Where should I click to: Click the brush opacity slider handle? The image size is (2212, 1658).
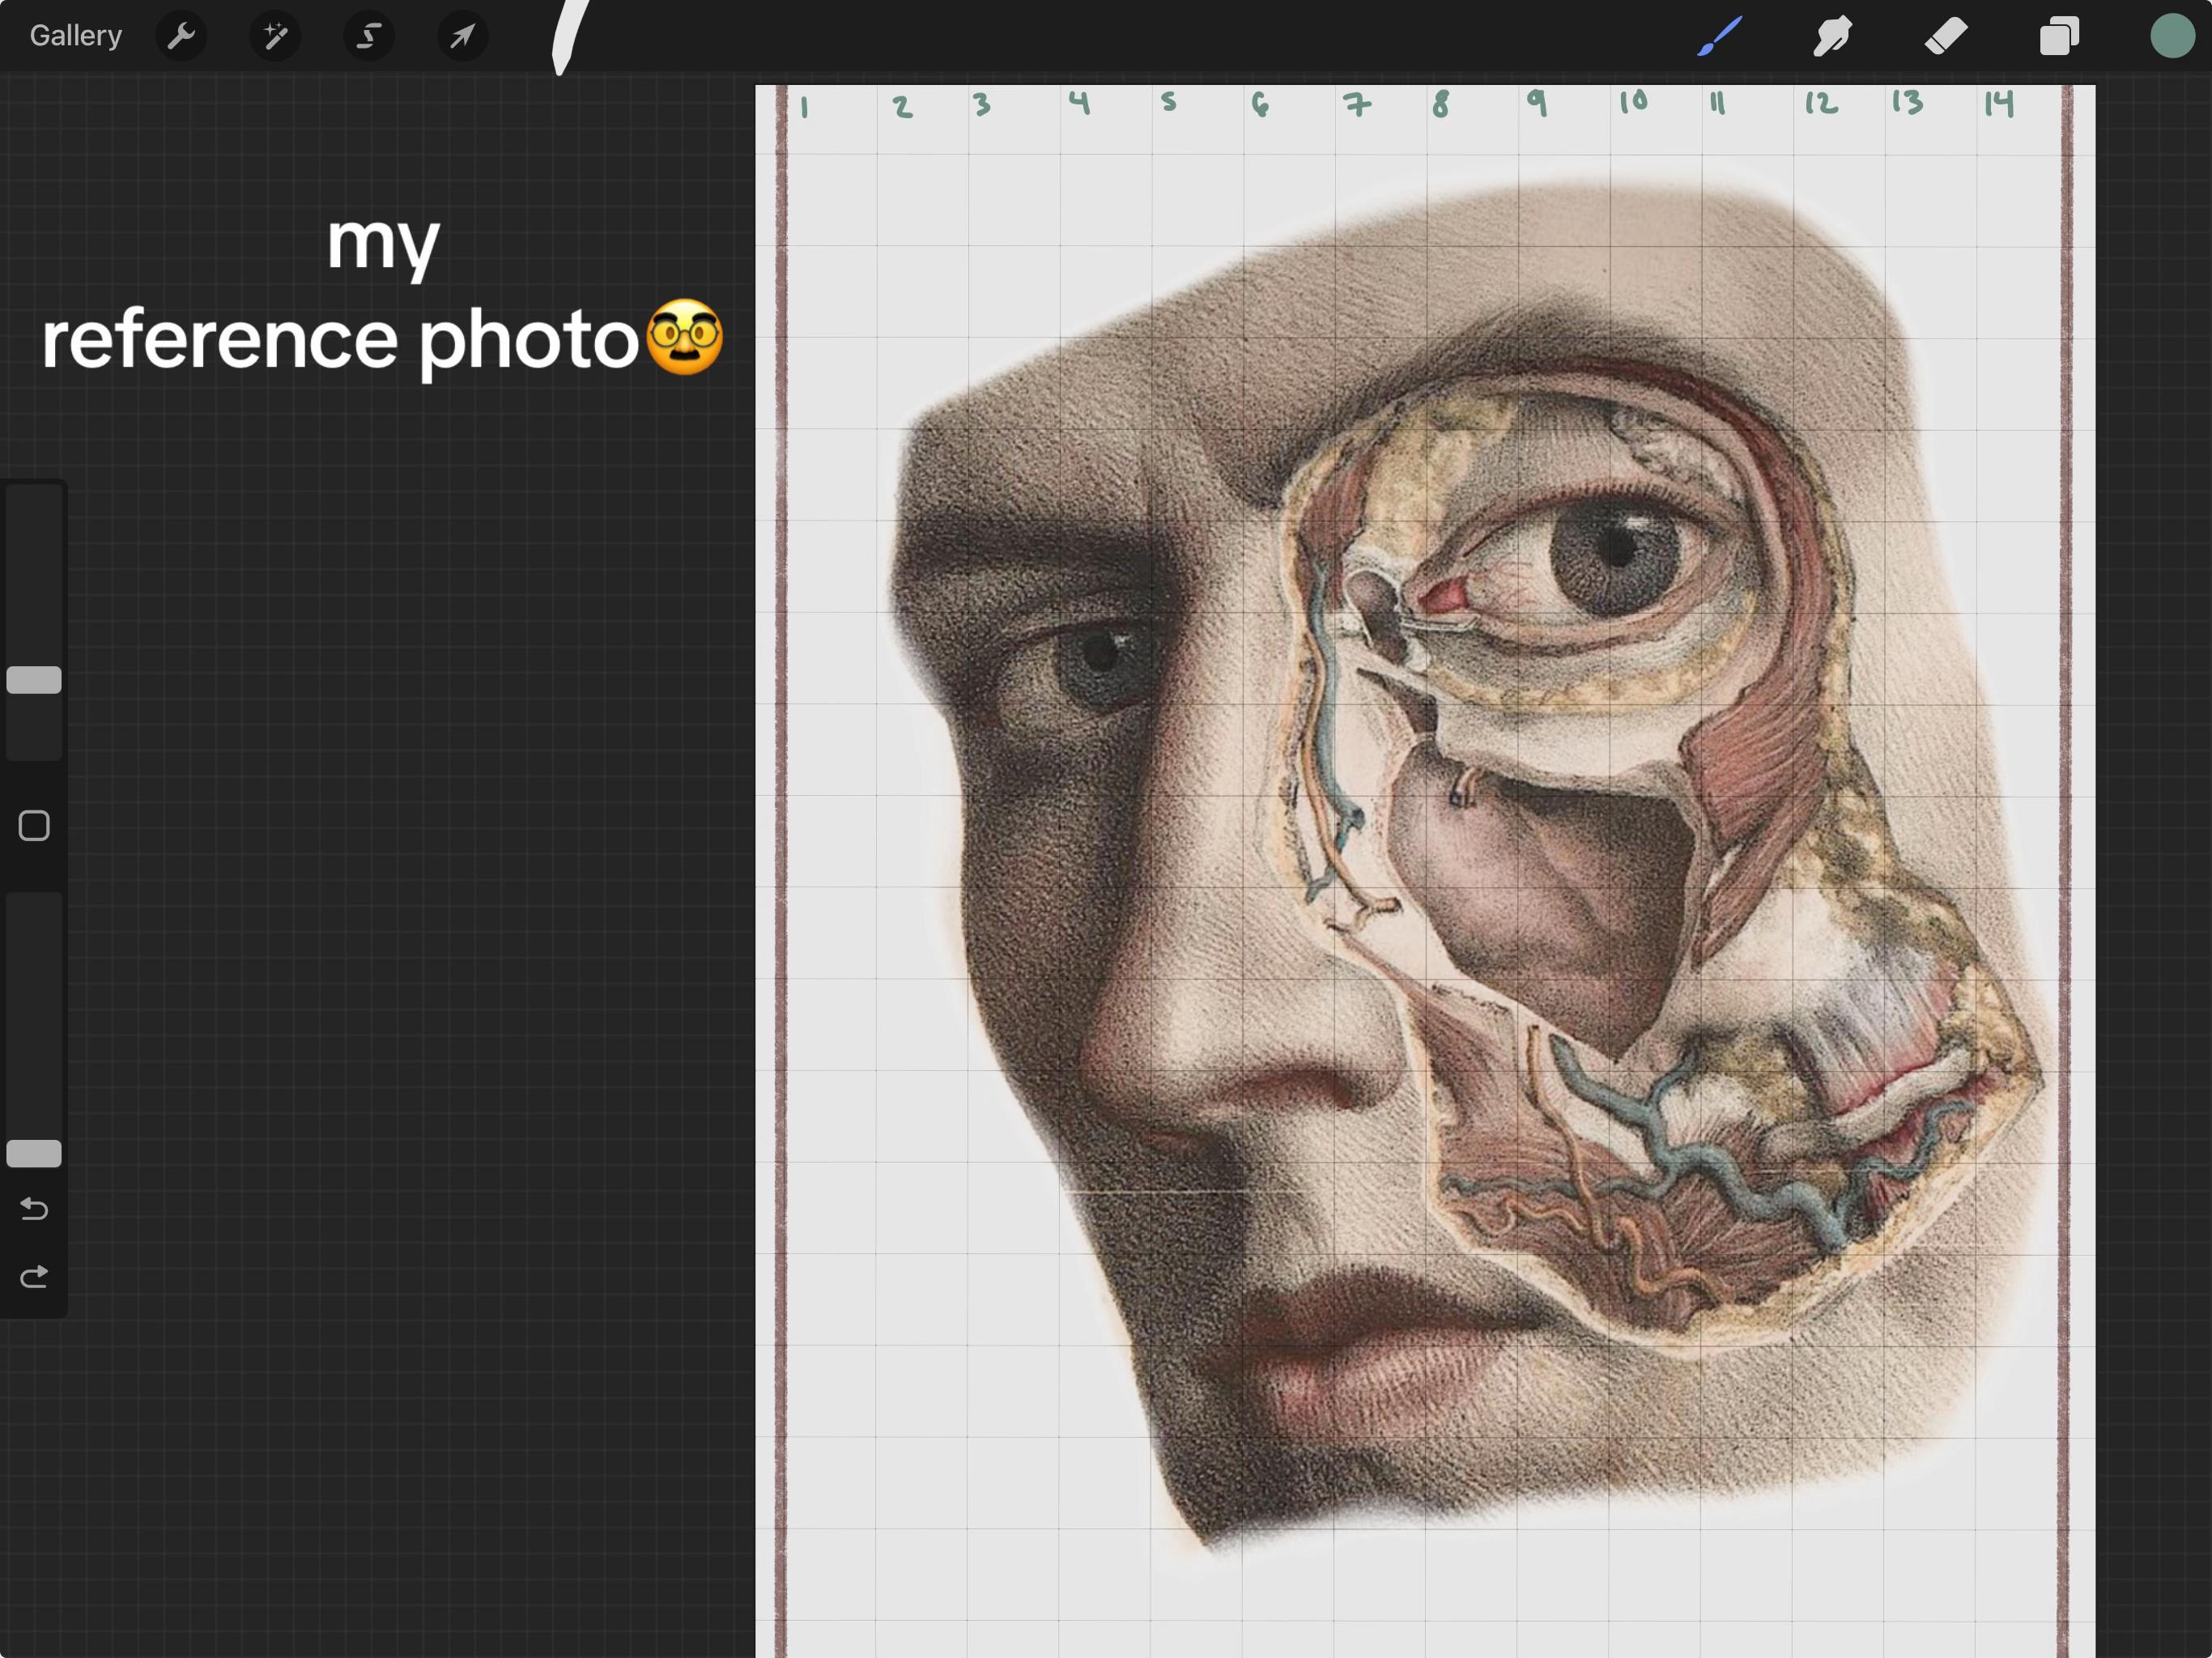coord(34,1154)
